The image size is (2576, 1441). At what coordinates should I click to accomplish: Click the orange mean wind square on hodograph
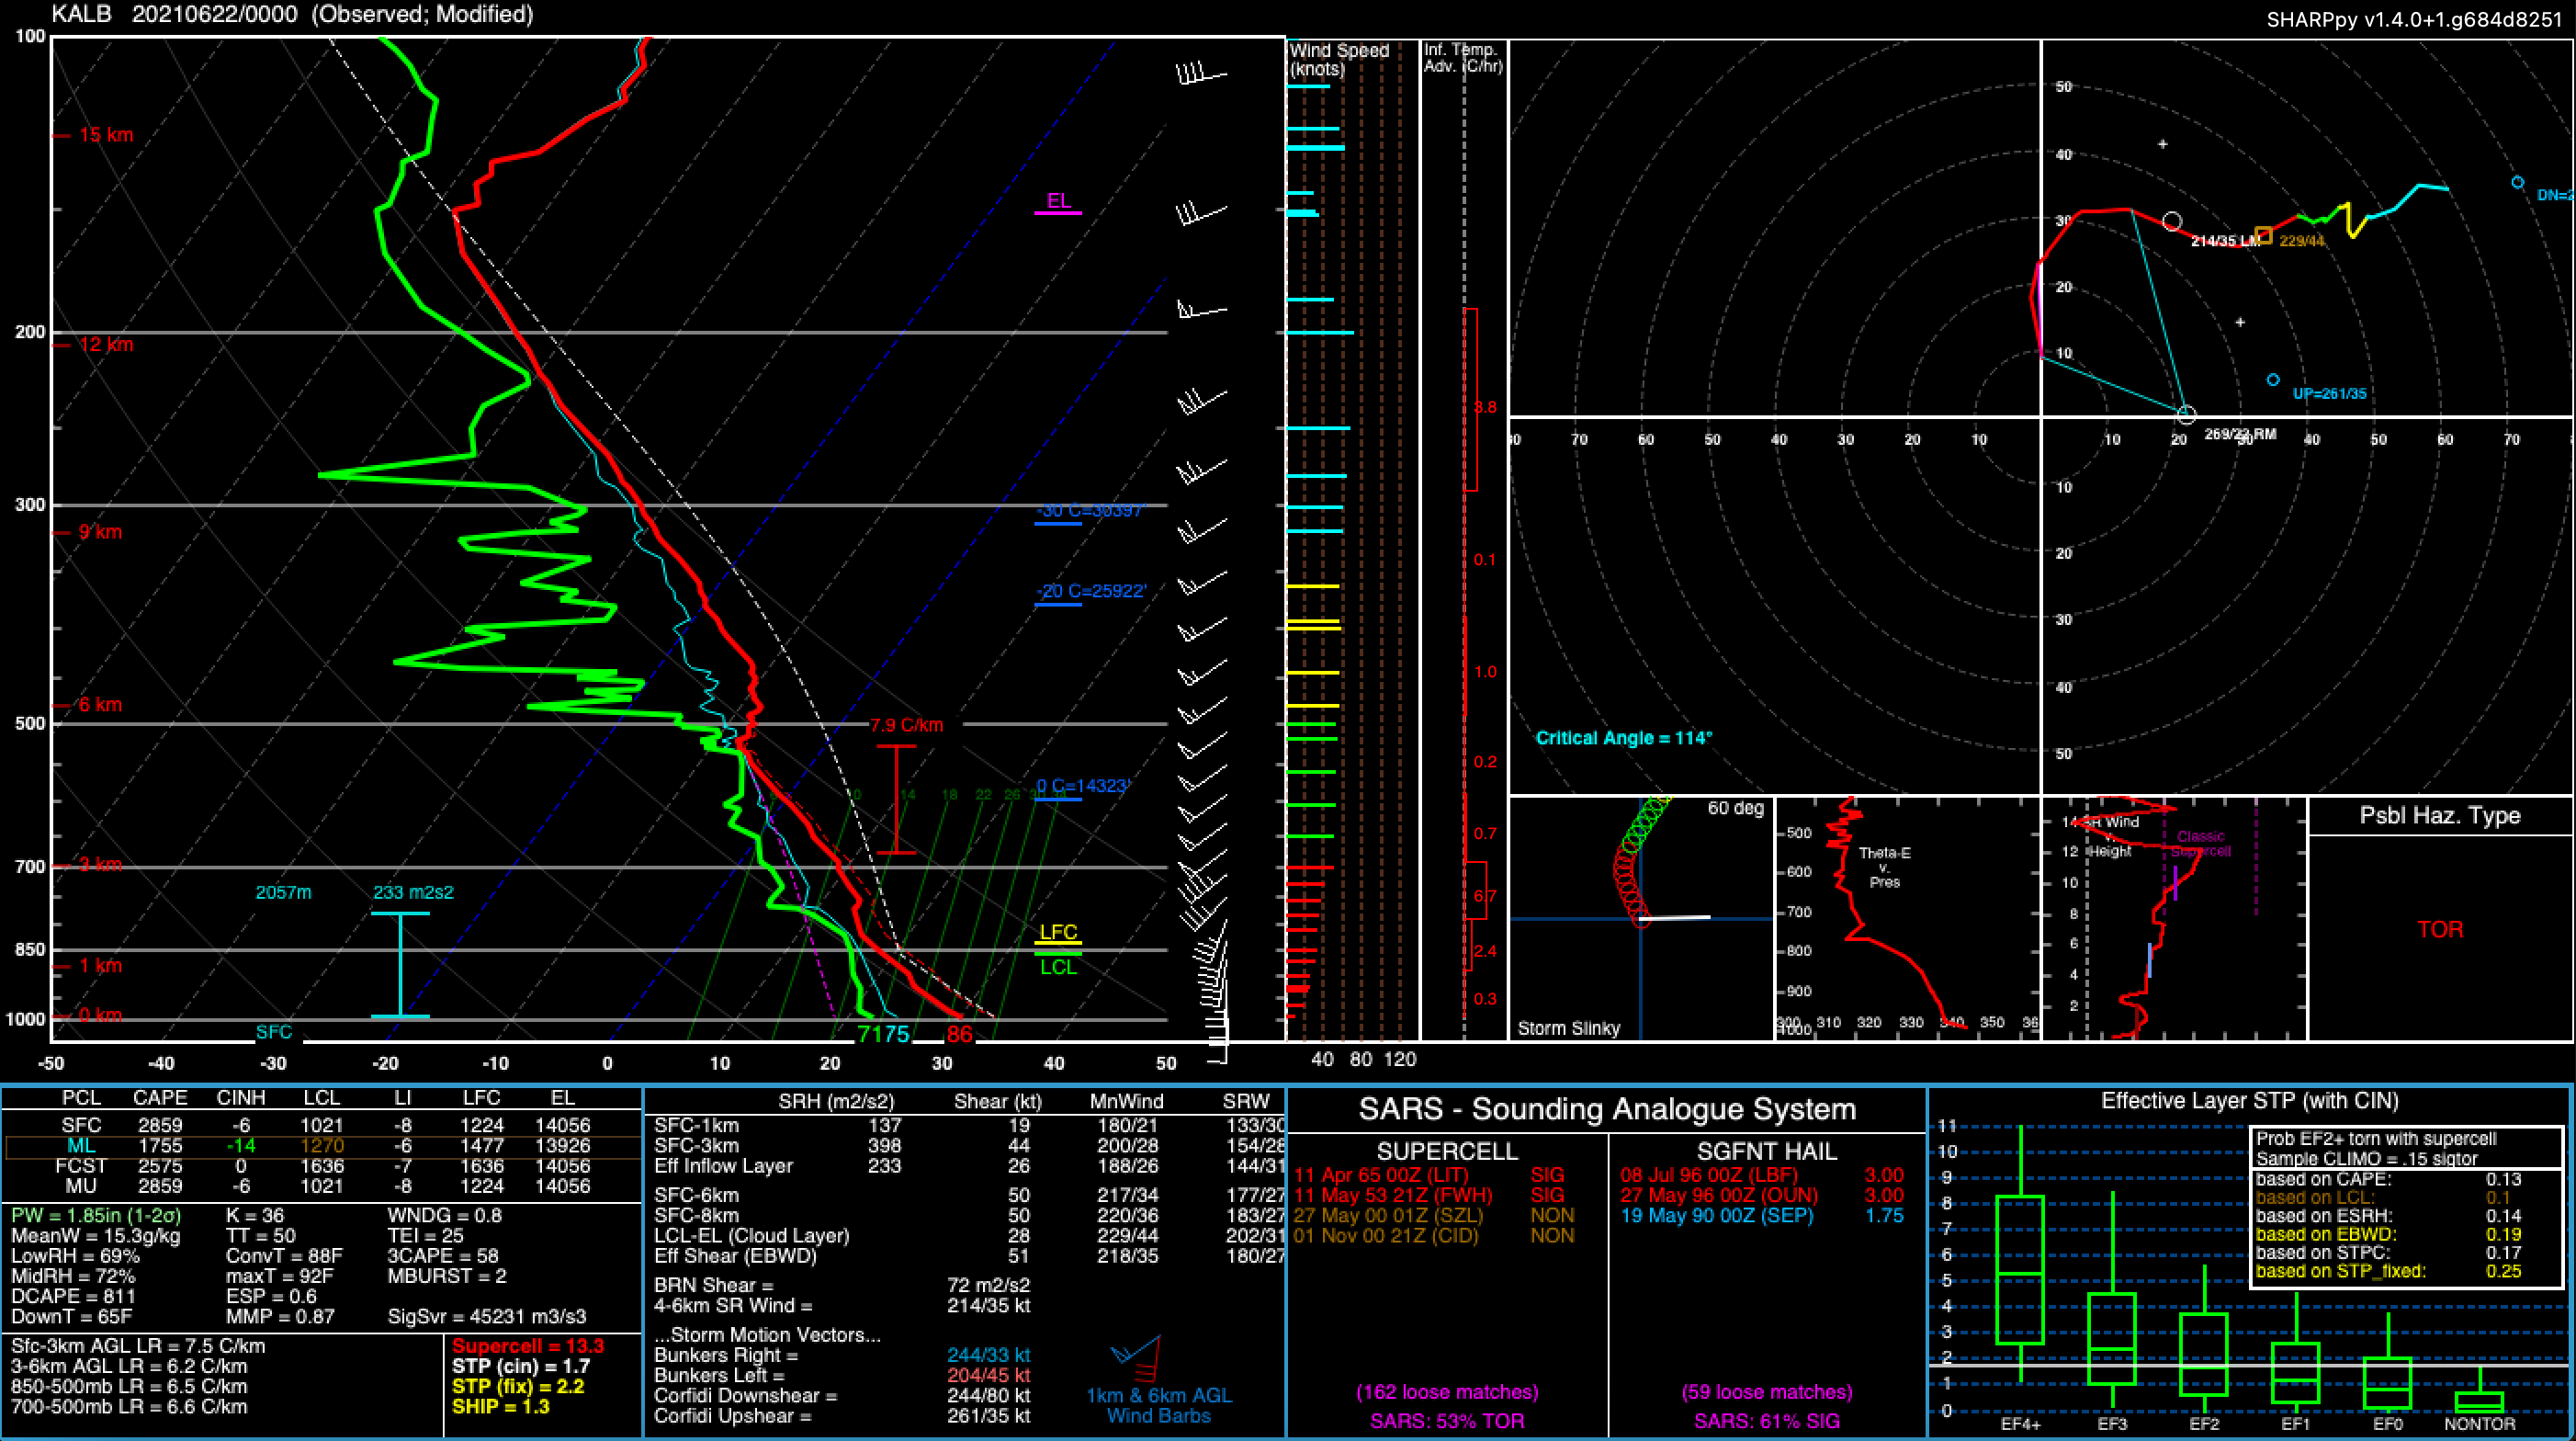click(2264, 236)
